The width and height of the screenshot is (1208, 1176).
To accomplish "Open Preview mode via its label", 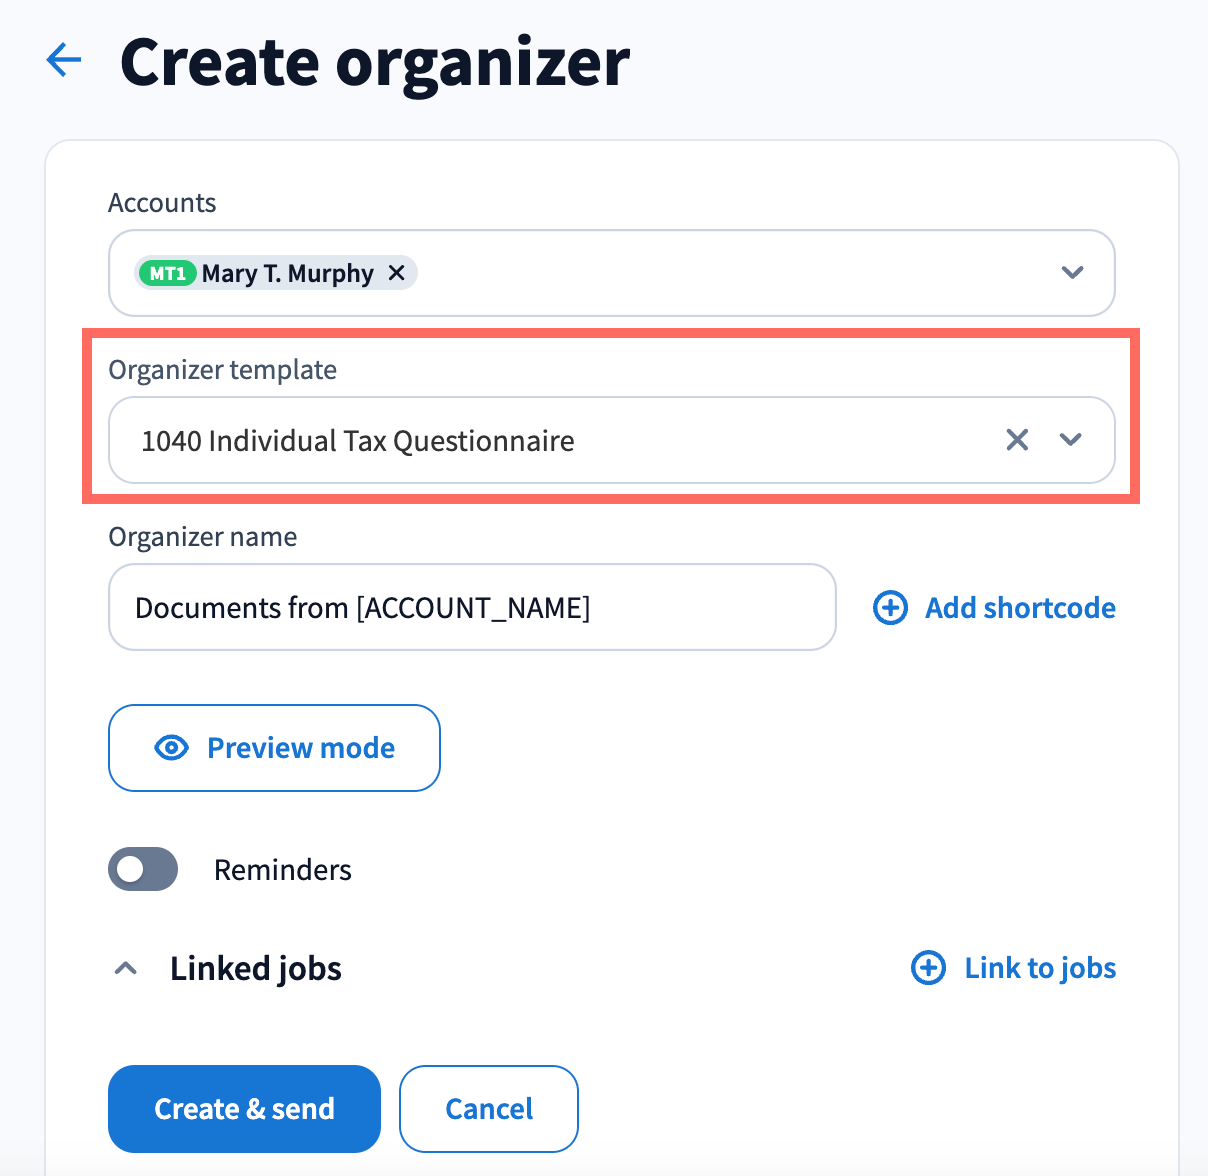I will 301,748.
